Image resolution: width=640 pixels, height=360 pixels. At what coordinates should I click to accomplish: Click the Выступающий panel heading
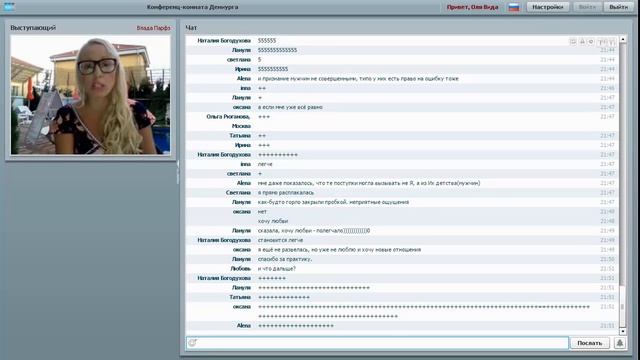pyautogui.click(x=33, y=28)
